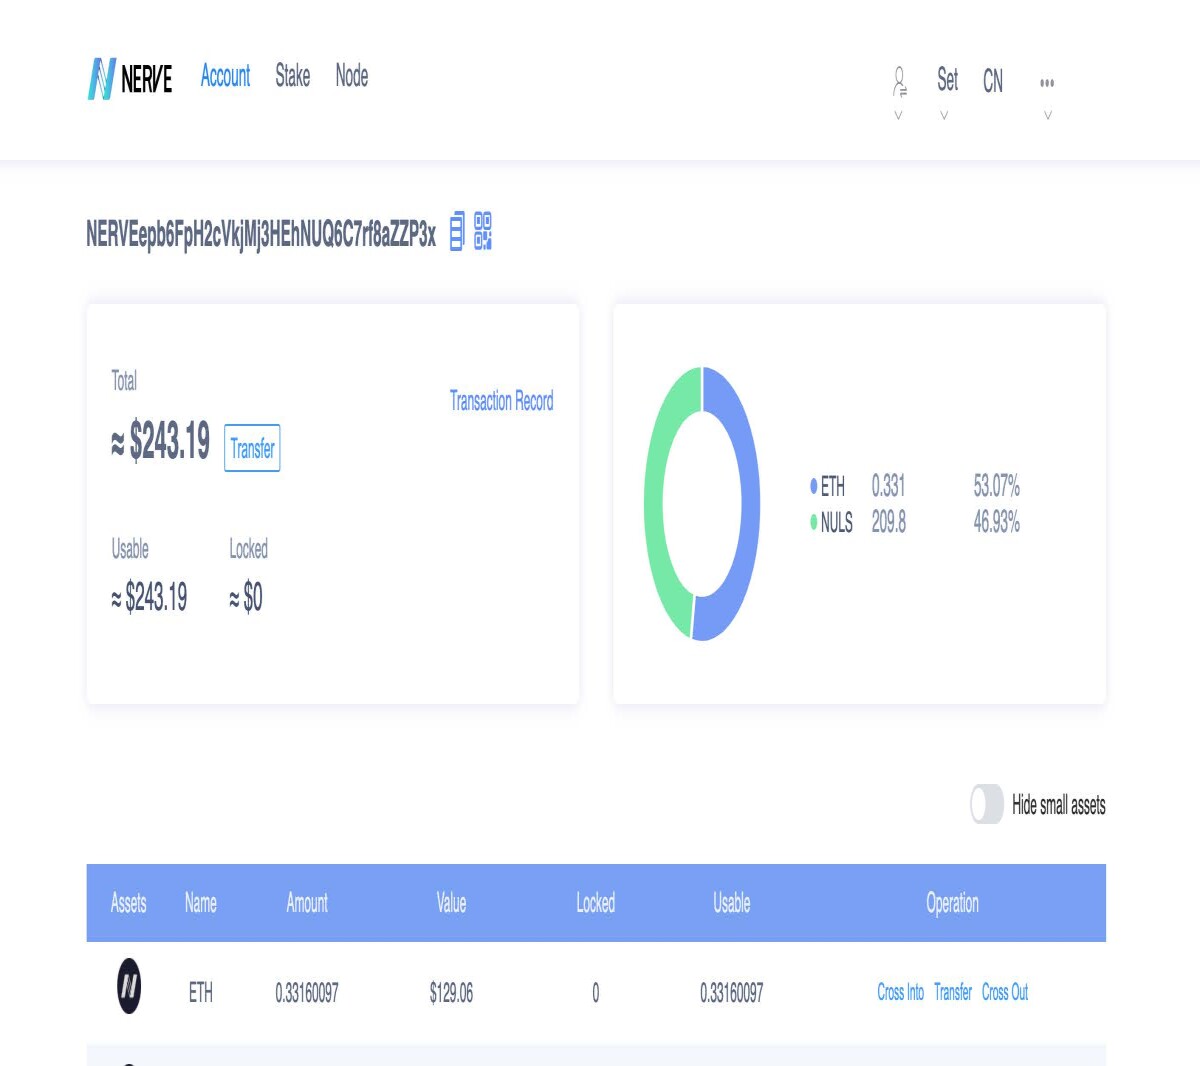
Task: Expand the arrow under user icon
Action: (x=898, y=115)
